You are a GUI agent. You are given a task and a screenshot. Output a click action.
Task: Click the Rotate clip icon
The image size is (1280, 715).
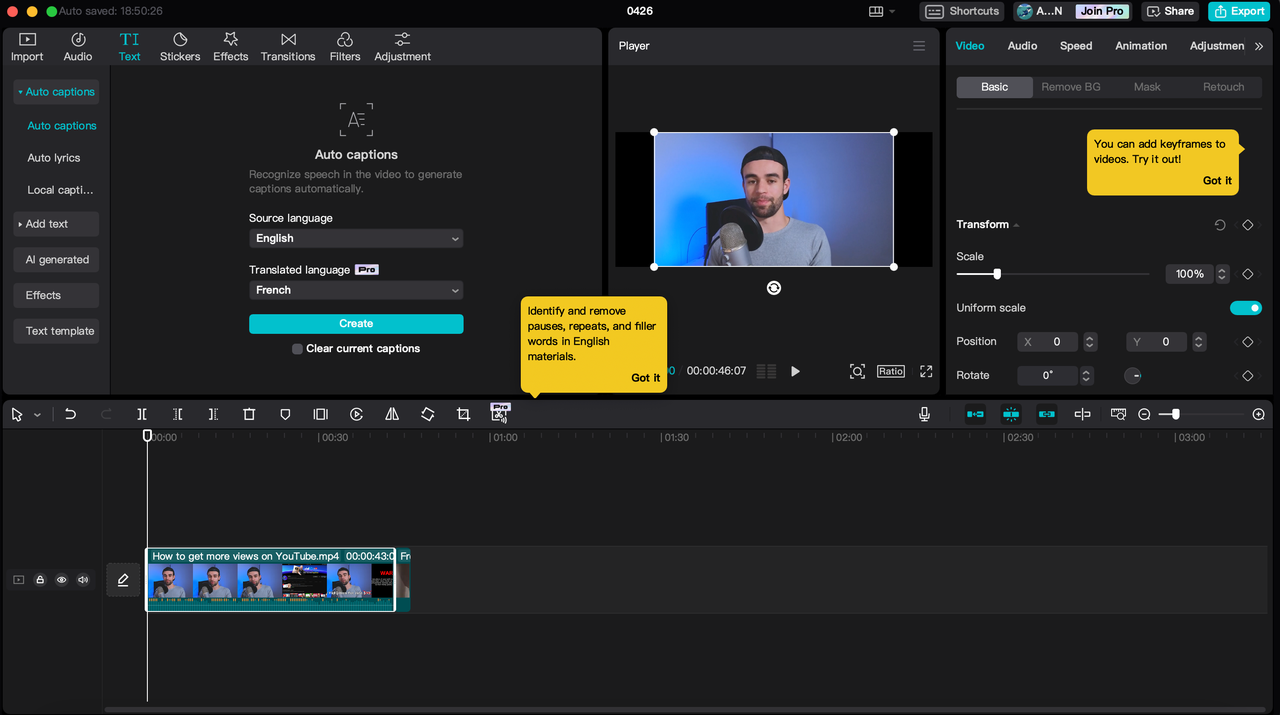tap(427, 414)
